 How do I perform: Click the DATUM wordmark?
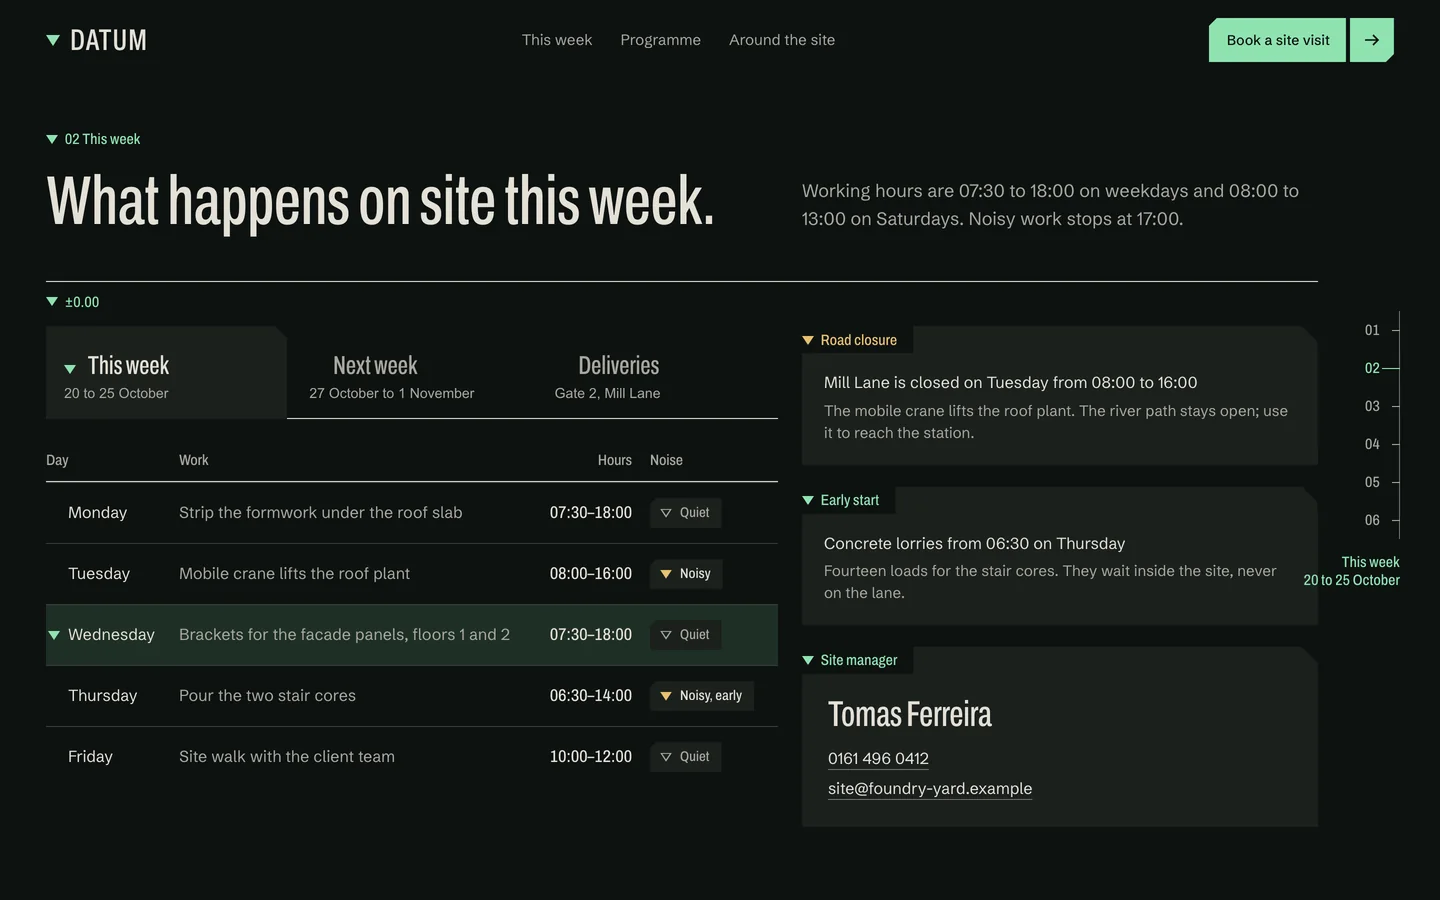[108, 40]
